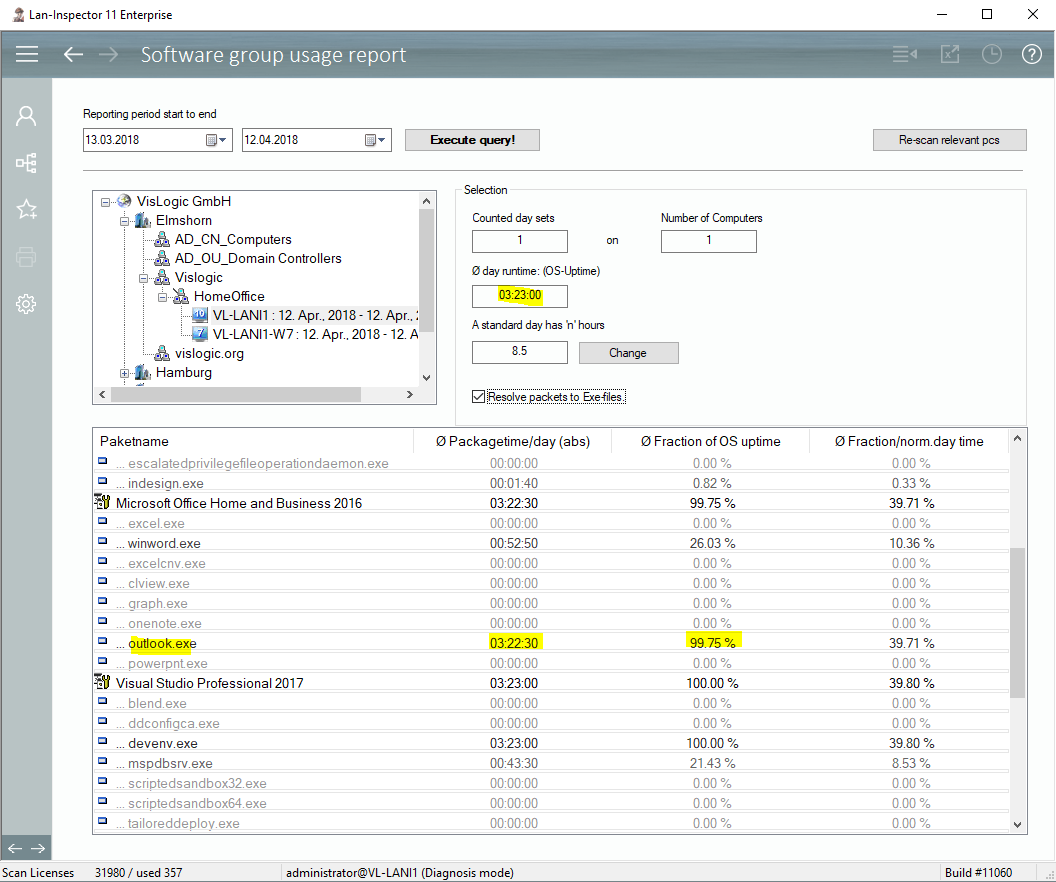Click the history clock icon in header
This screenshot has height=882, width=1056.
pyautogui.click(x=990, y=54)
